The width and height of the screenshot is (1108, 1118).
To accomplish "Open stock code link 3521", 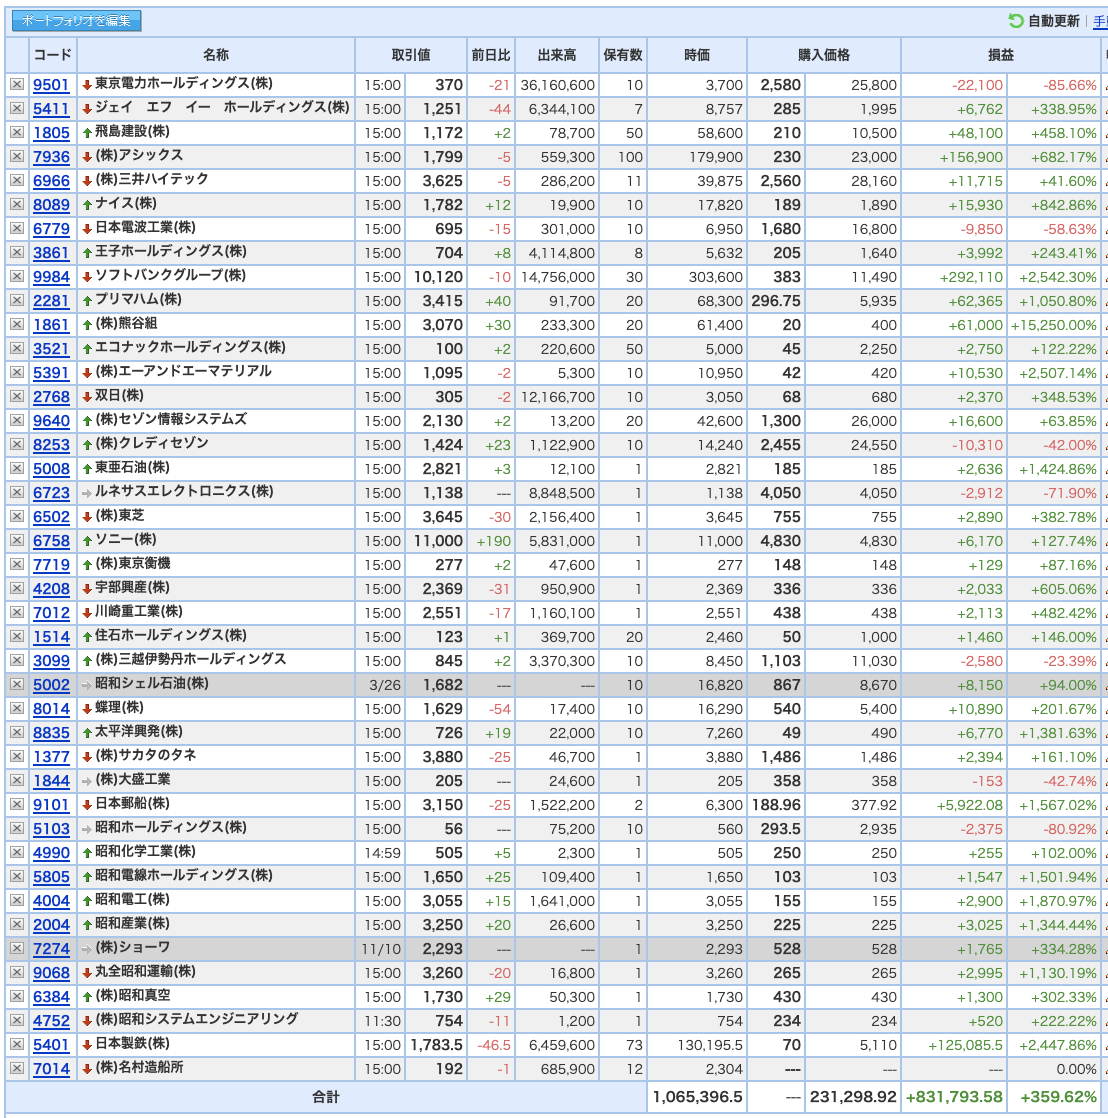I will 51,349.
